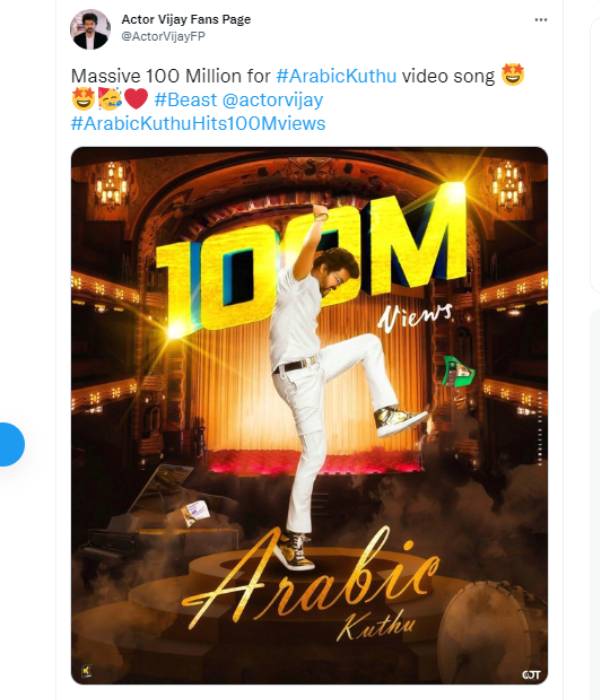600x700 pixels.
Task: Open the @actorvijay mention
Action: click(272, 100)
